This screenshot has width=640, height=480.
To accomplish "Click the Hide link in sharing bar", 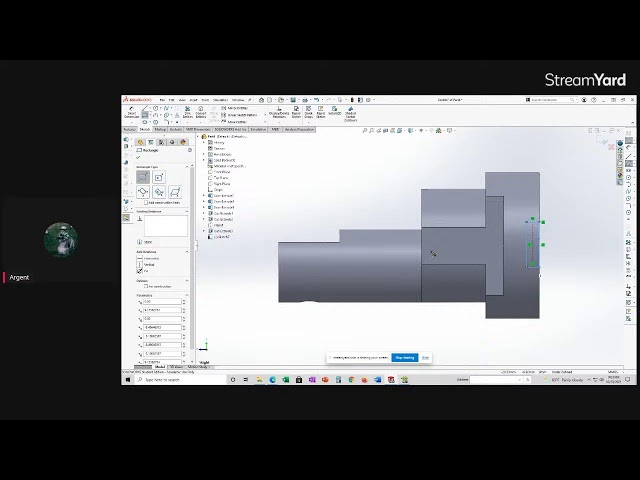I will point(425,358).
